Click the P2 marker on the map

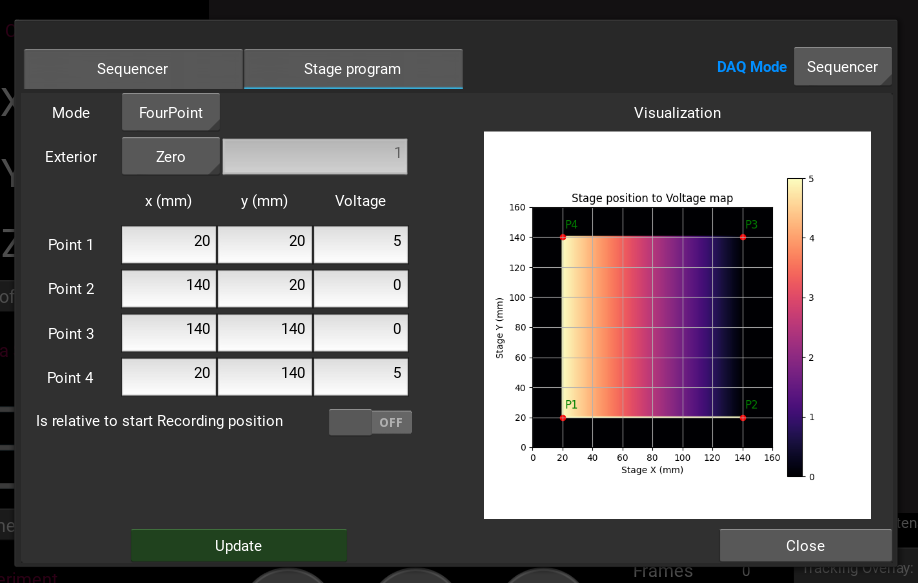tap(742, 418)
